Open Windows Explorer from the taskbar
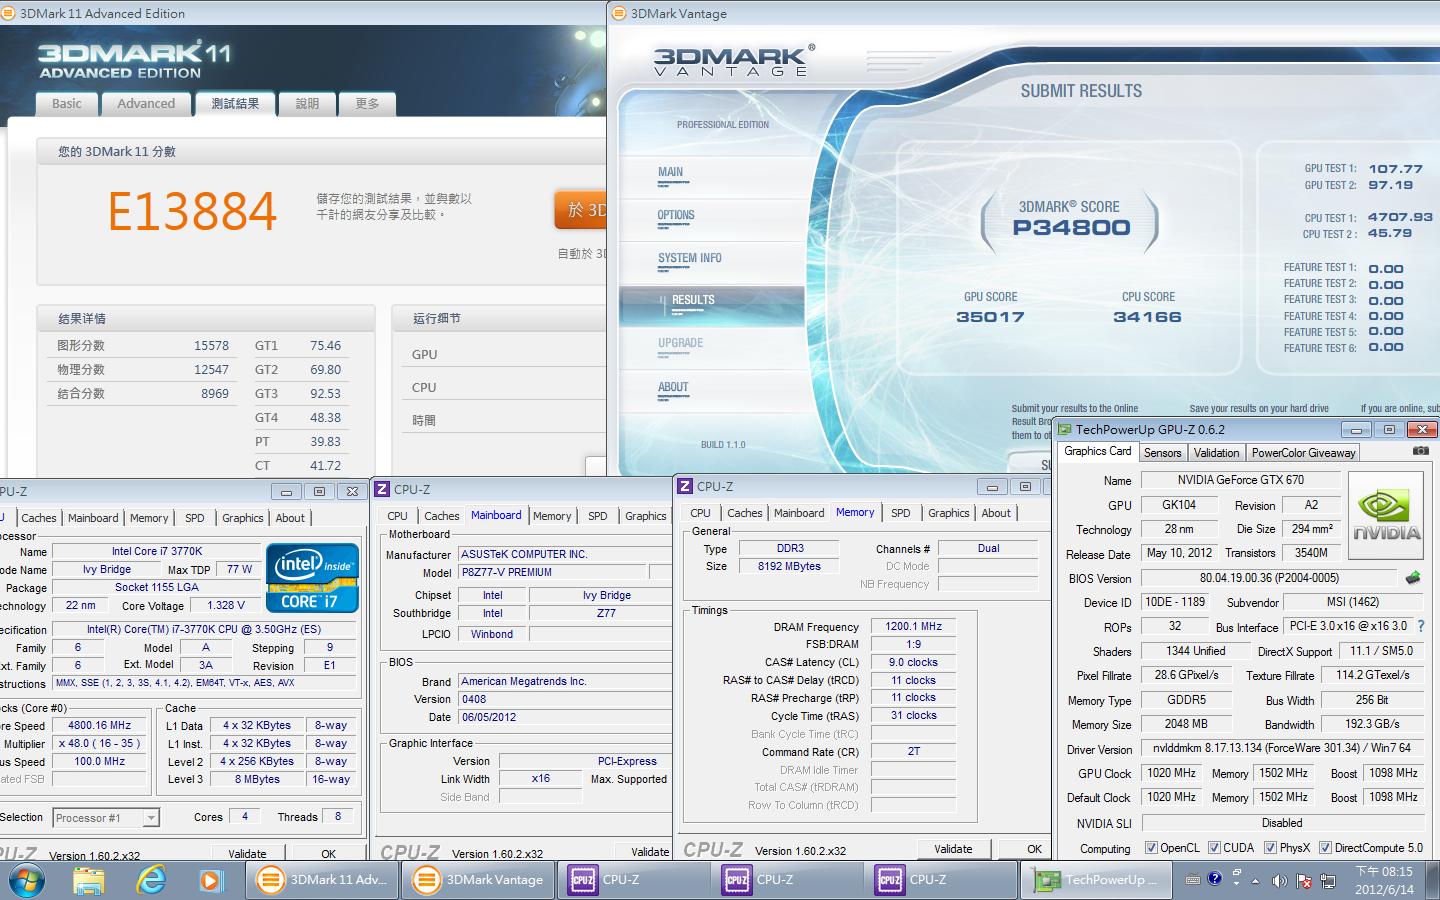The height and width of the screenshot is (900, 1440). [89, 881]
